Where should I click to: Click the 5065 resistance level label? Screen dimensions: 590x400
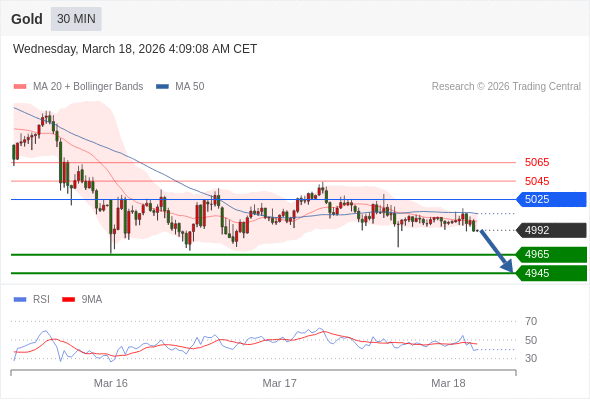(x=537, y=163)
